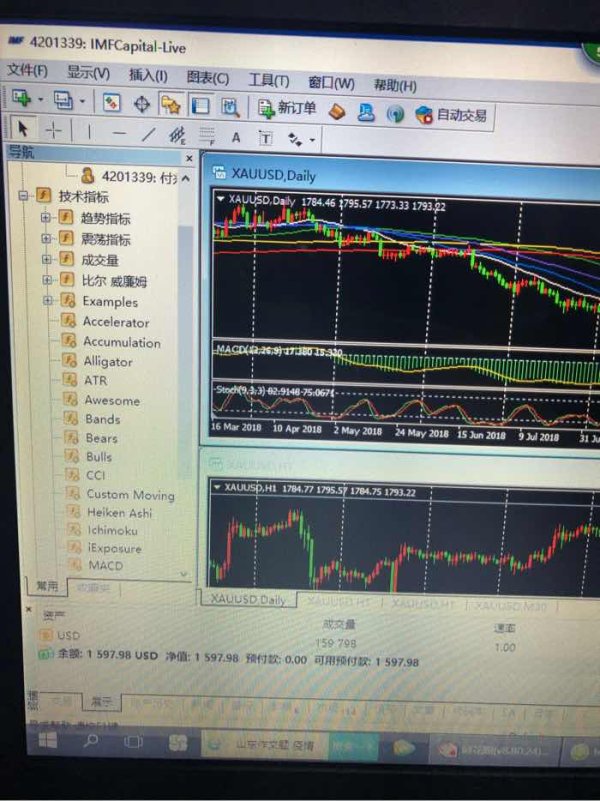Image resolution: width=600 pixels, height=801 pixels.
Task: Select the horizontal line drawing tool
Action: (119, 133)
